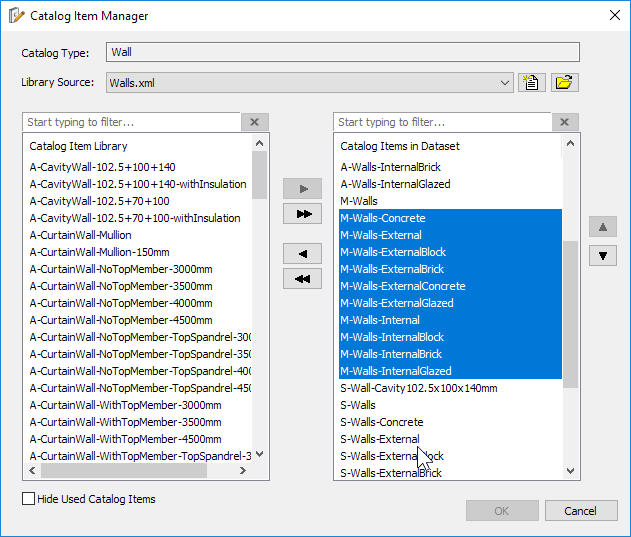Click the remove selected item left arrow
631x537 pixels.
302,254
